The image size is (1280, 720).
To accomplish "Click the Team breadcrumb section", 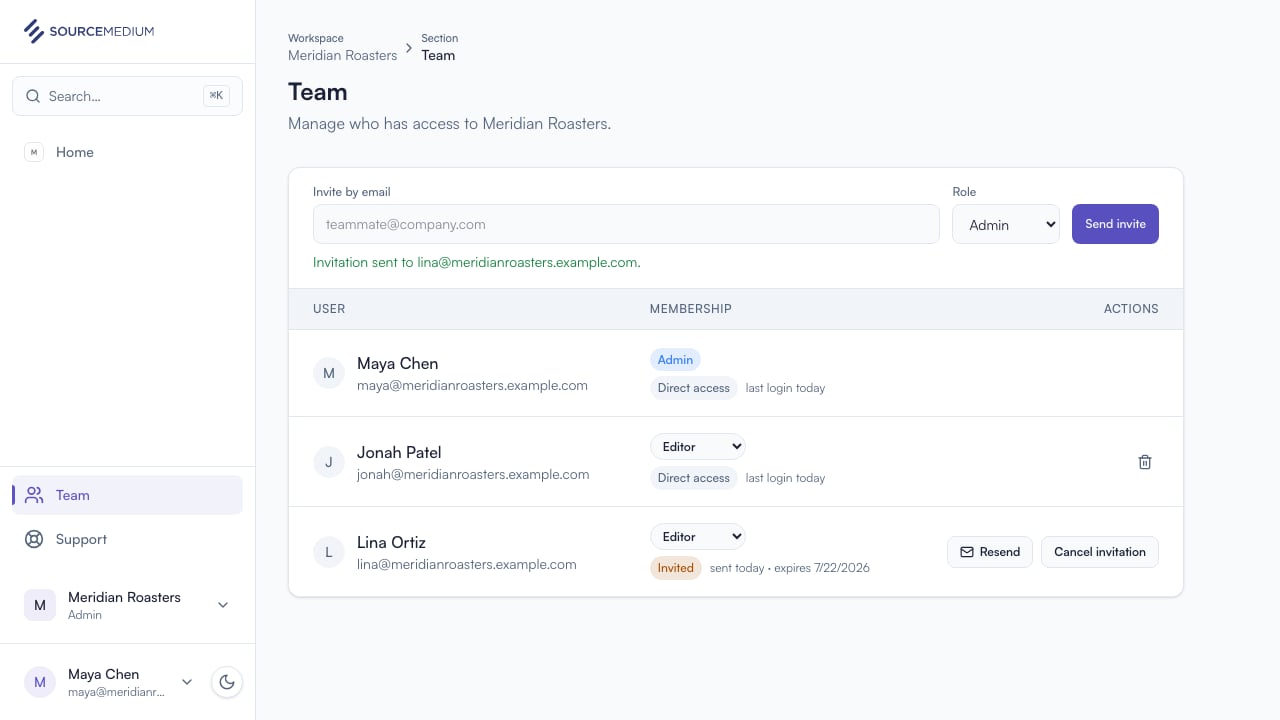I will [438, 55].
